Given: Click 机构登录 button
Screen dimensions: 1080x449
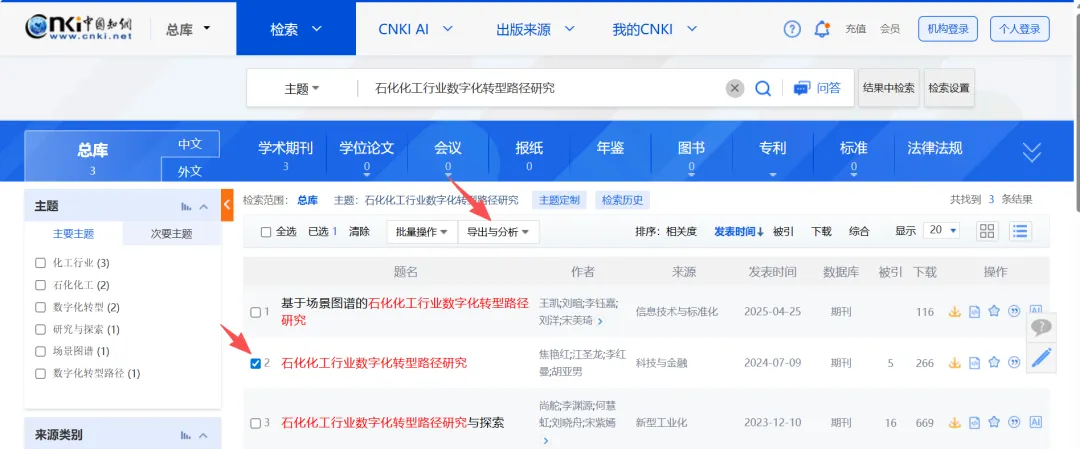Looking at the screenshot, I should [948, 29].
